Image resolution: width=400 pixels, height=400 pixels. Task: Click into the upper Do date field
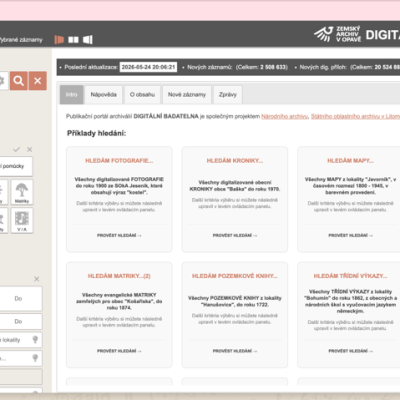pyautogui.click(x=21, y=299)
